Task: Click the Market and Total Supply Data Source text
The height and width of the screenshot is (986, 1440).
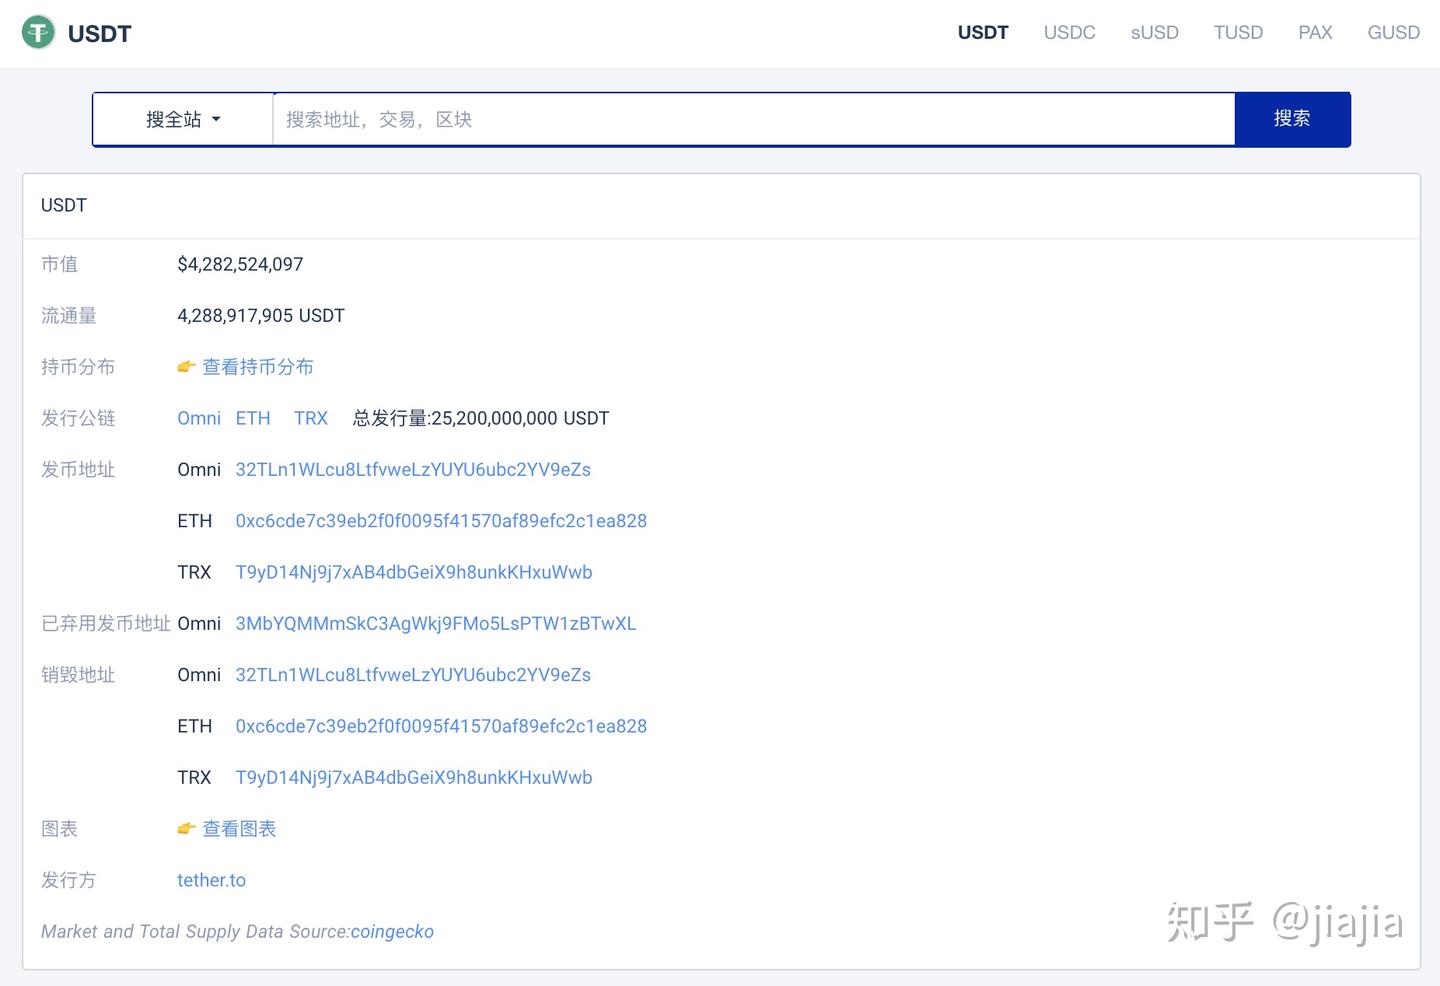Action: point(195,932)
